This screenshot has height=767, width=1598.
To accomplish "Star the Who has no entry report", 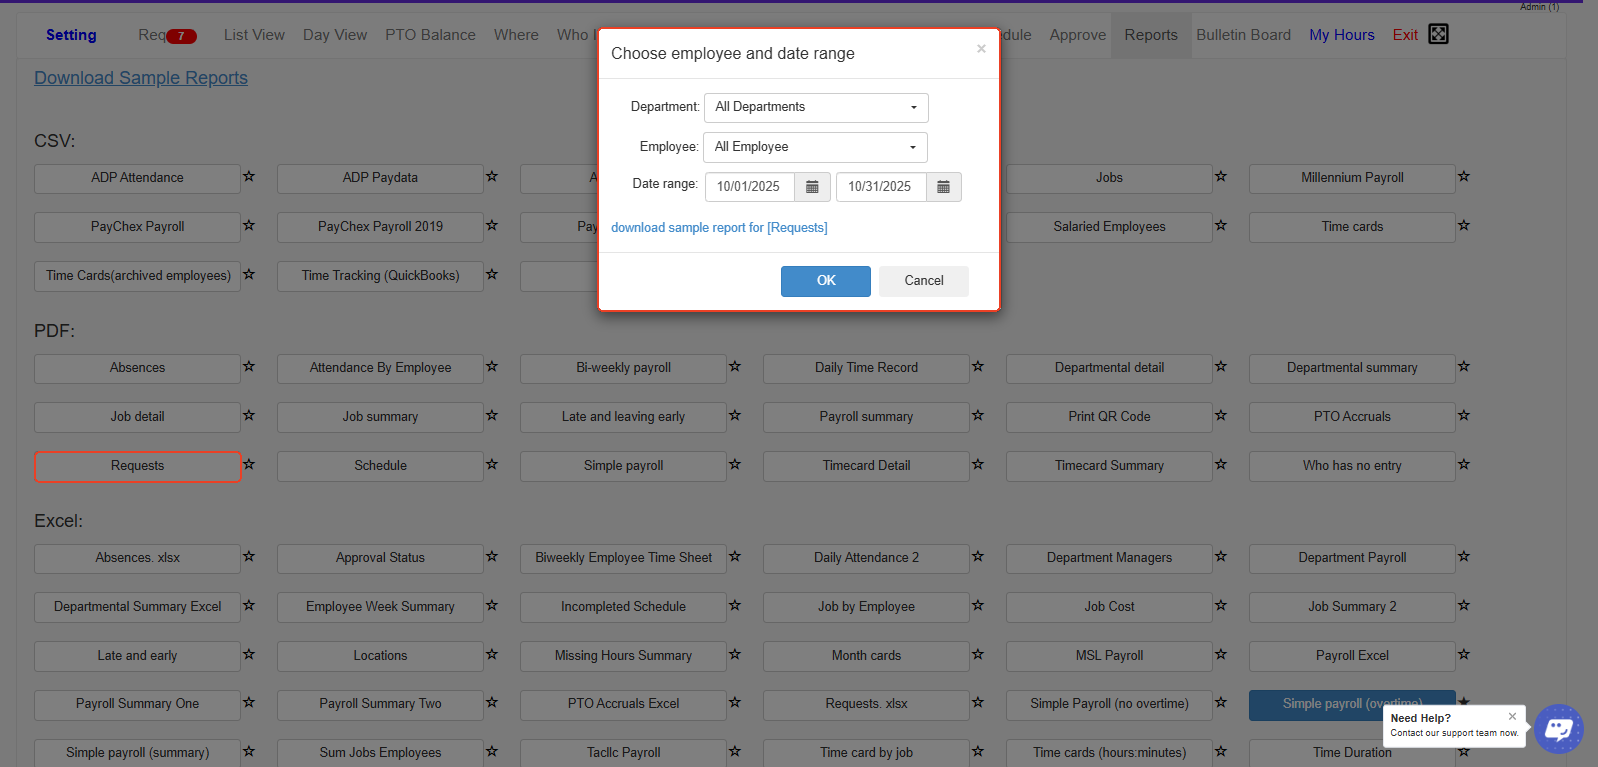I will (1464, 465).
